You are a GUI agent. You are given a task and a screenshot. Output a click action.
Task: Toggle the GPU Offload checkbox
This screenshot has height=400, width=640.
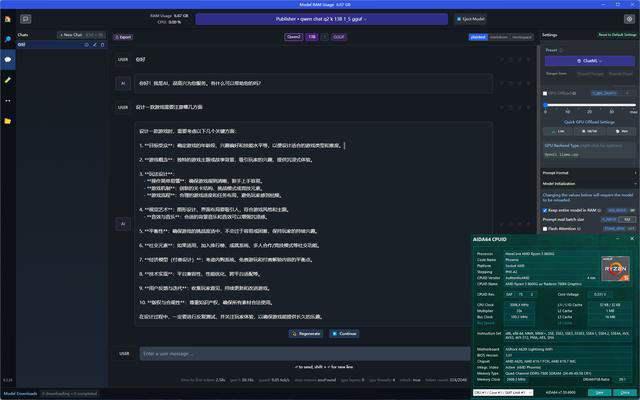(546, 92)
